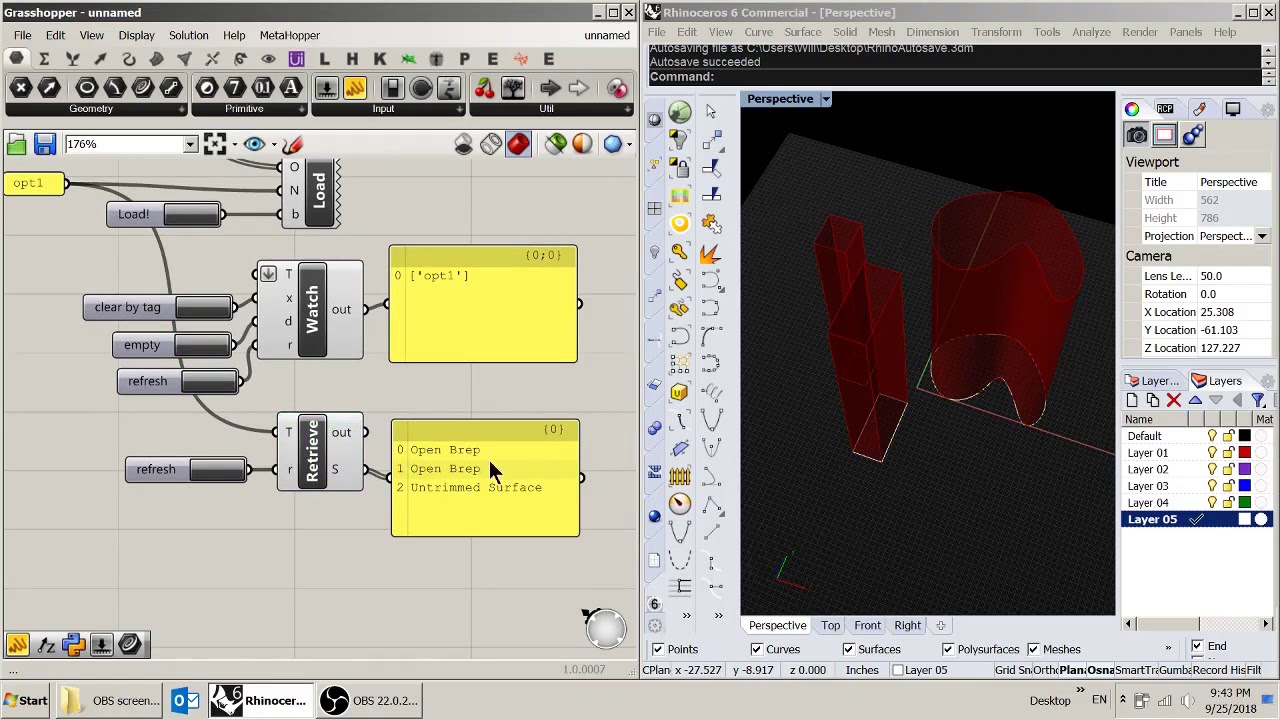The image size is (1280, 720).
Task: Toggle the Meshes selection filter checkbox
Action: pos(1033,650)
